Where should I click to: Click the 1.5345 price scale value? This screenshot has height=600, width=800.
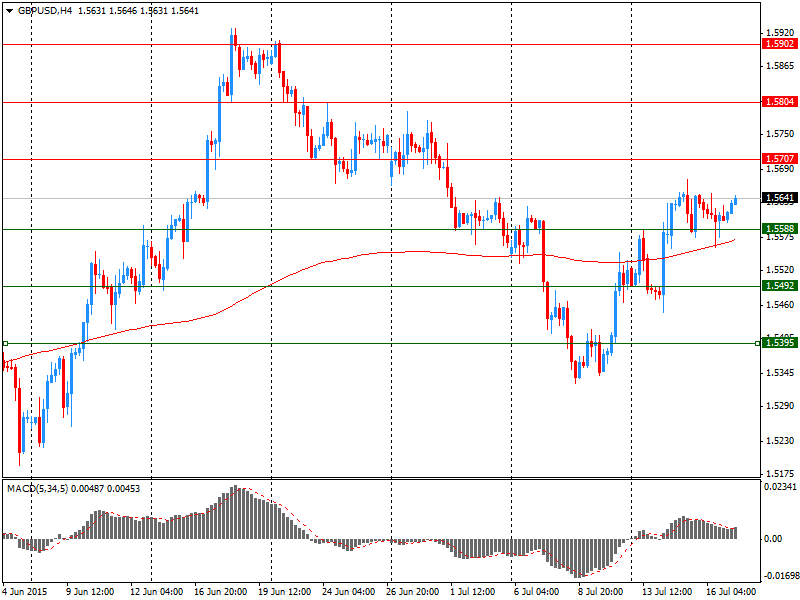point(780,373)
